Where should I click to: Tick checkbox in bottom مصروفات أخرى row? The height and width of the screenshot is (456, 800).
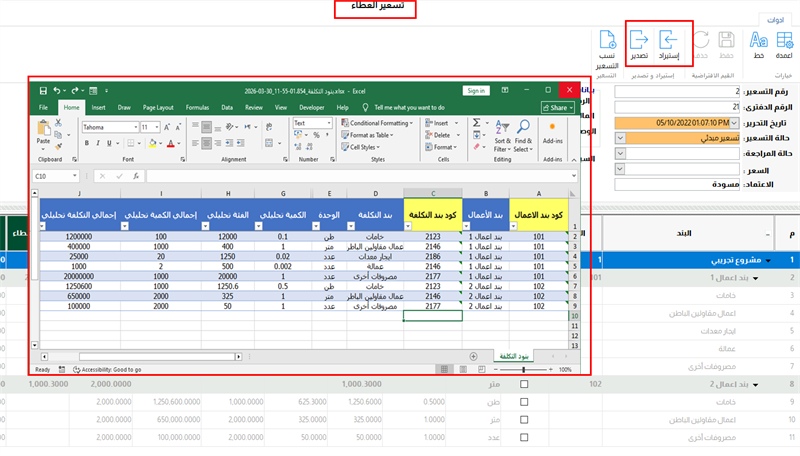coord(524,437)
